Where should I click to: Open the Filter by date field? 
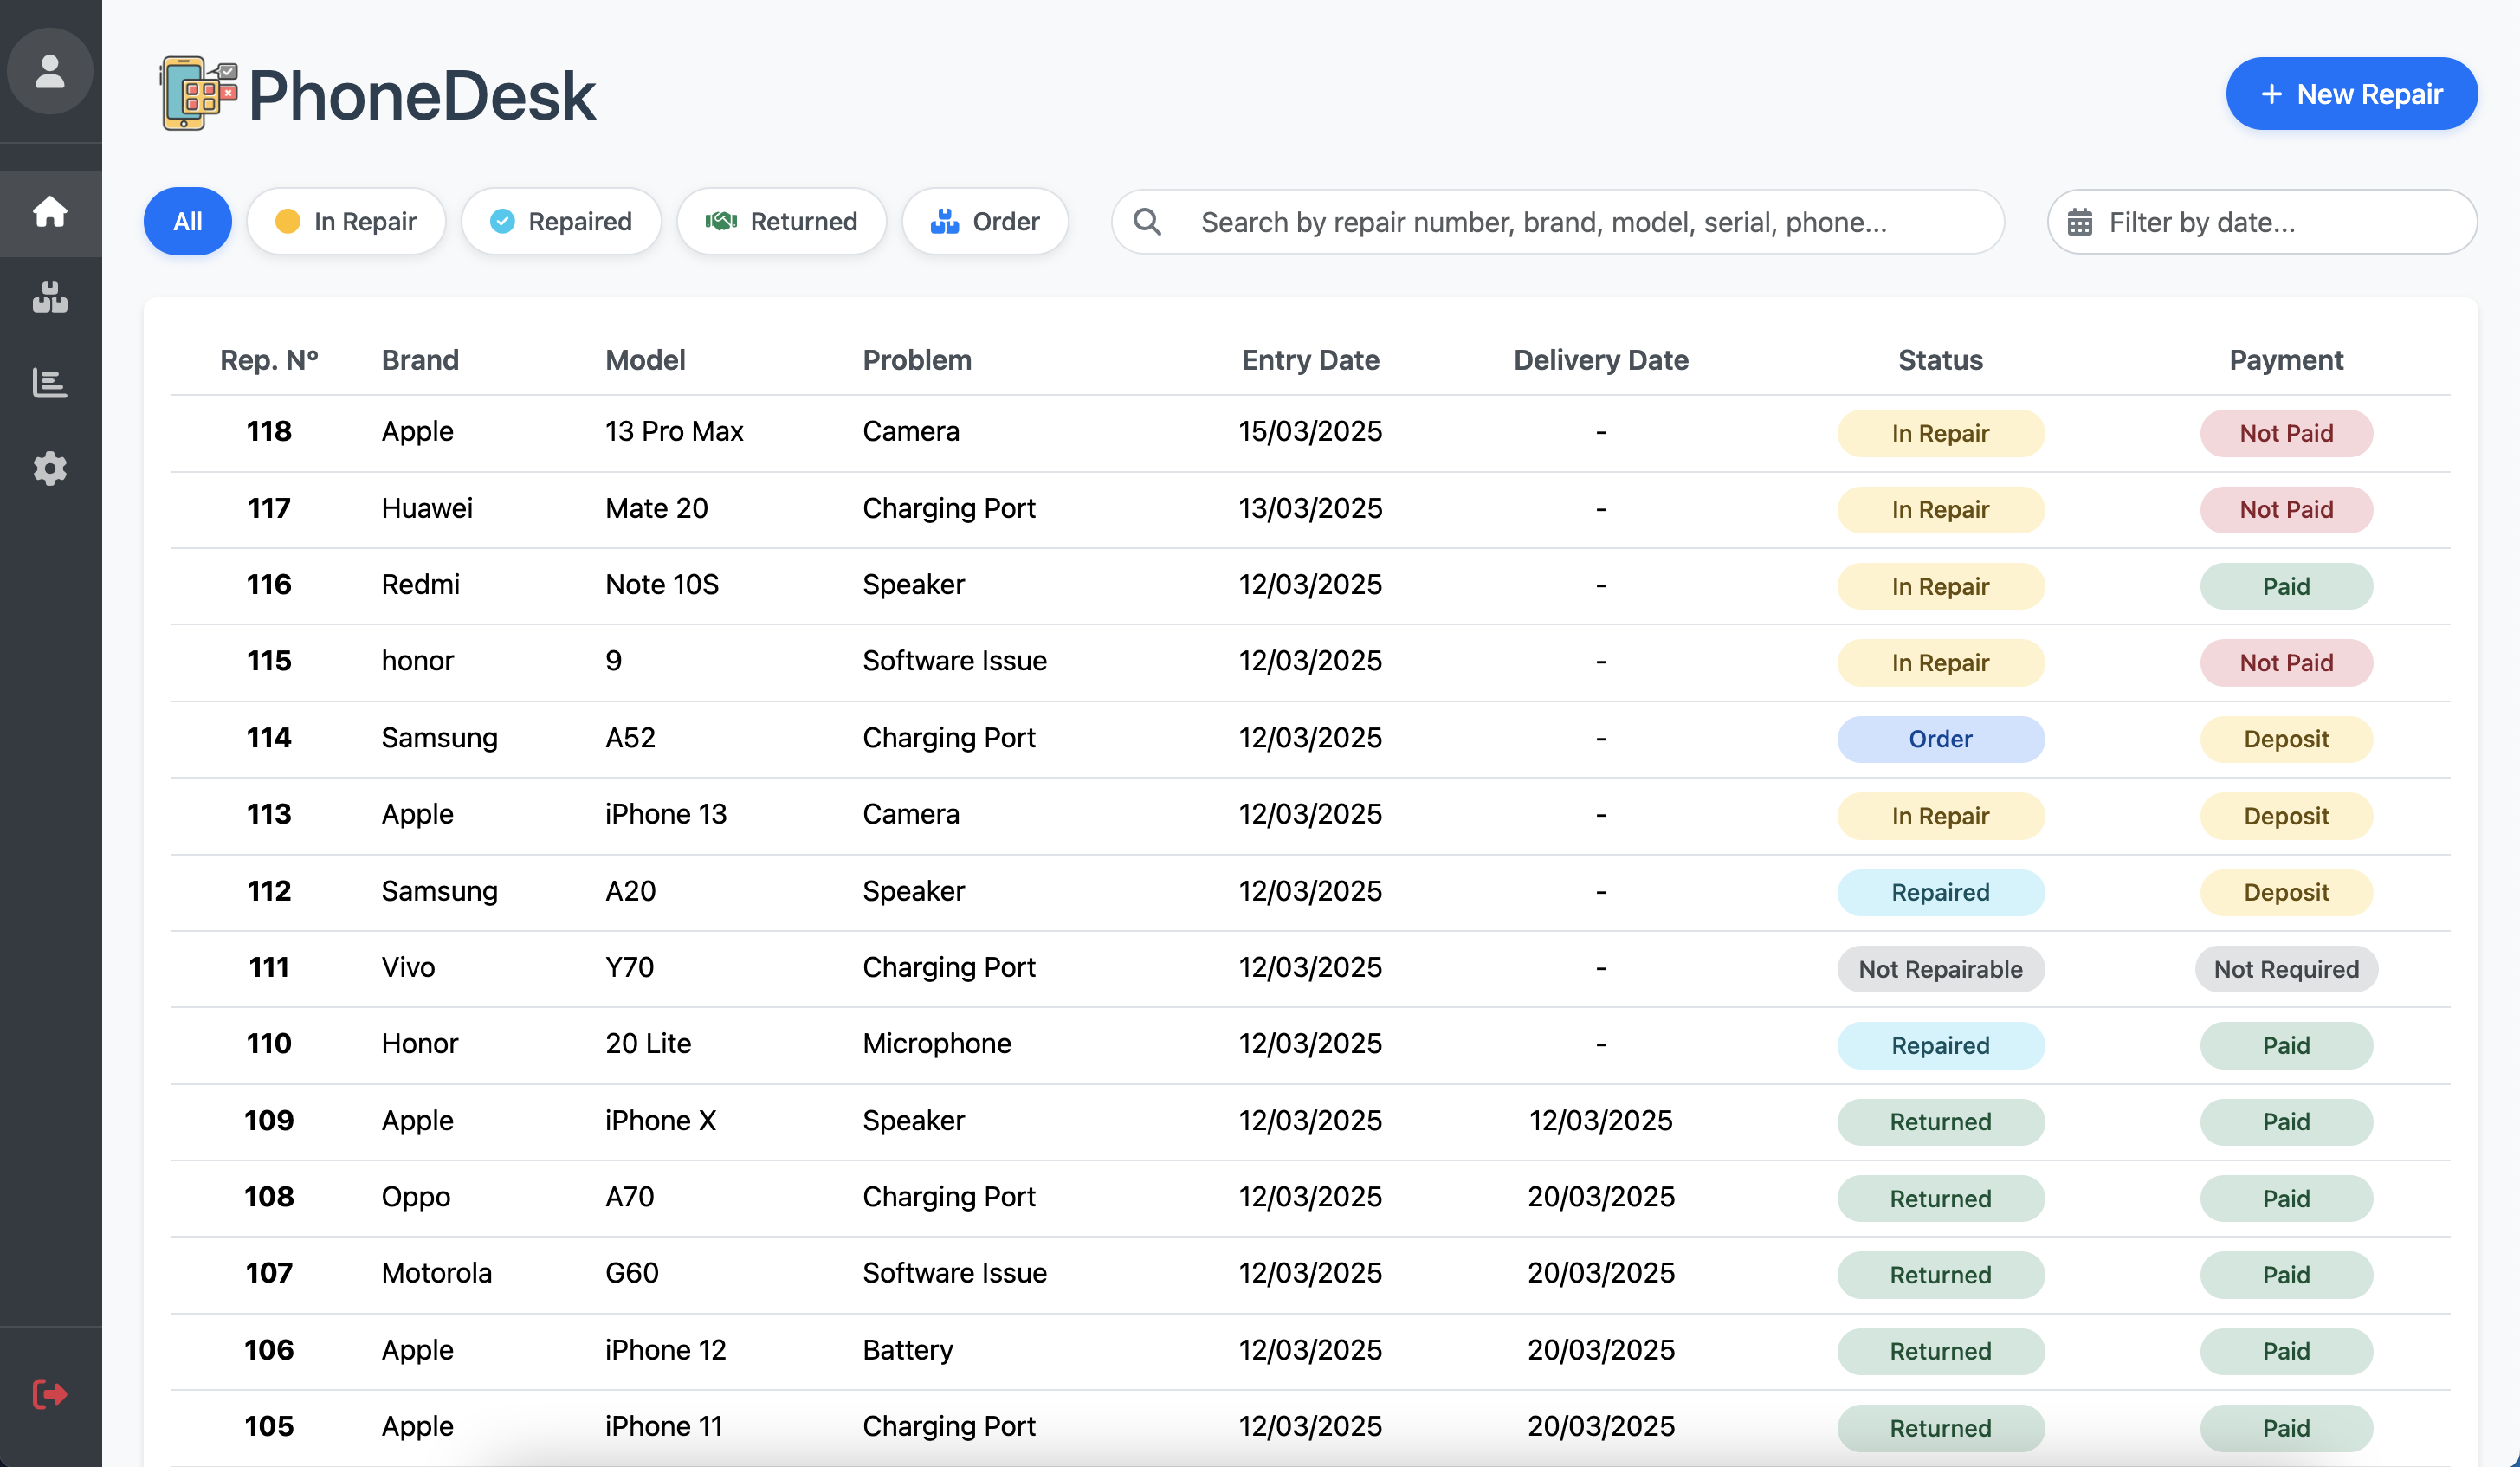coord(2262,221)
